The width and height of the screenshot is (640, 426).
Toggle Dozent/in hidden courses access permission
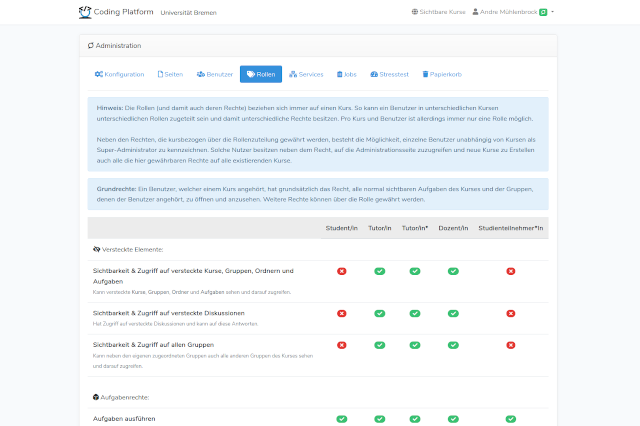click(x=453, y=271)
